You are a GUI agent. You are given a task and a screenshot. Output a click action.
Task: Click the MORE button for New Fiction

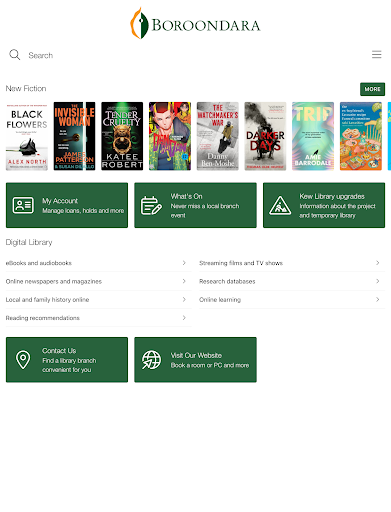372,89
